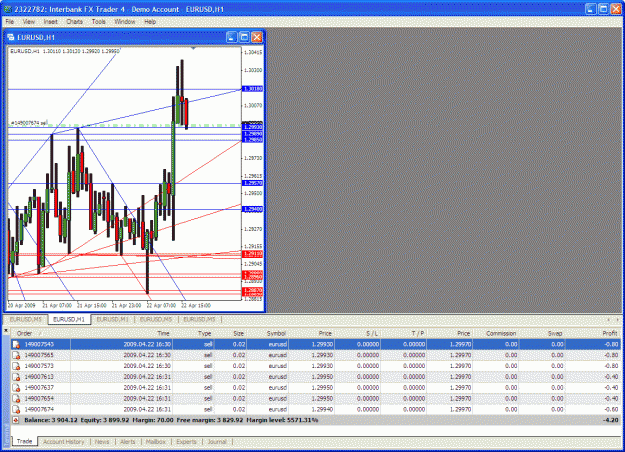Click the 1.29400 price level label
The height and width of the screenshot is (452, 625).
tap(253, 209)
